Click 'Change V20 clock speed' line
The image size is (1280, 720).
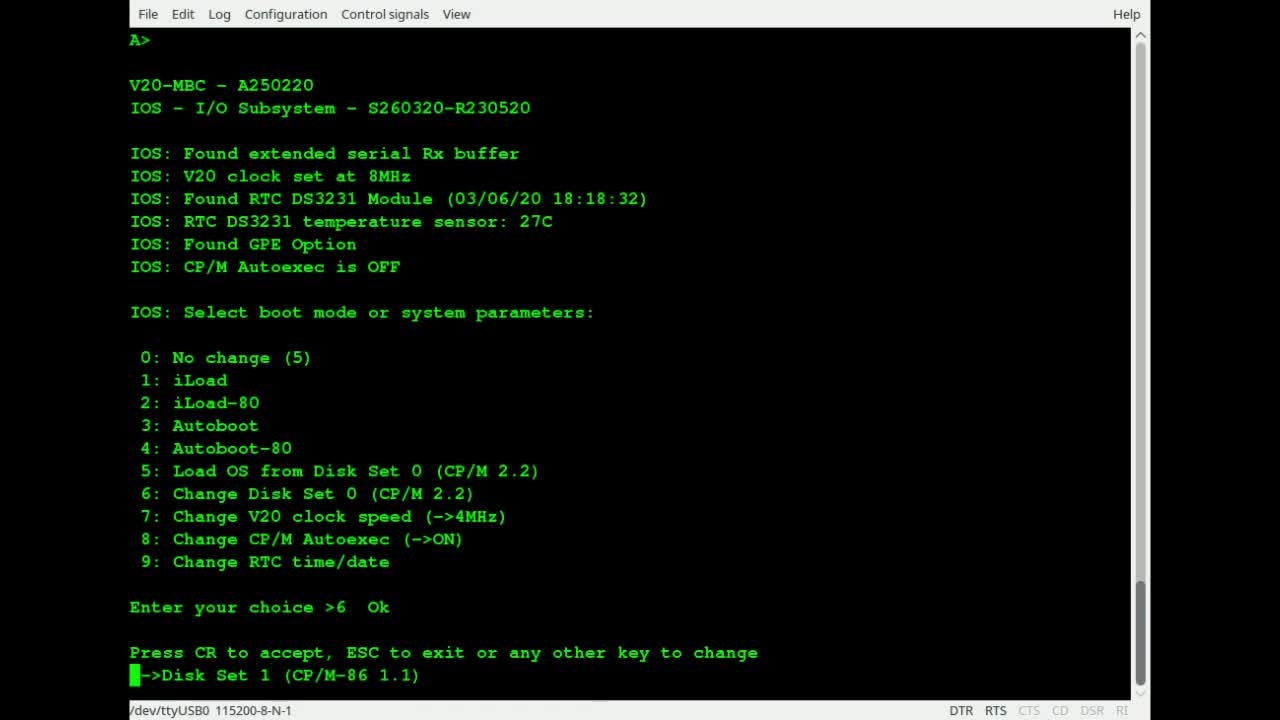pos(323,517)
